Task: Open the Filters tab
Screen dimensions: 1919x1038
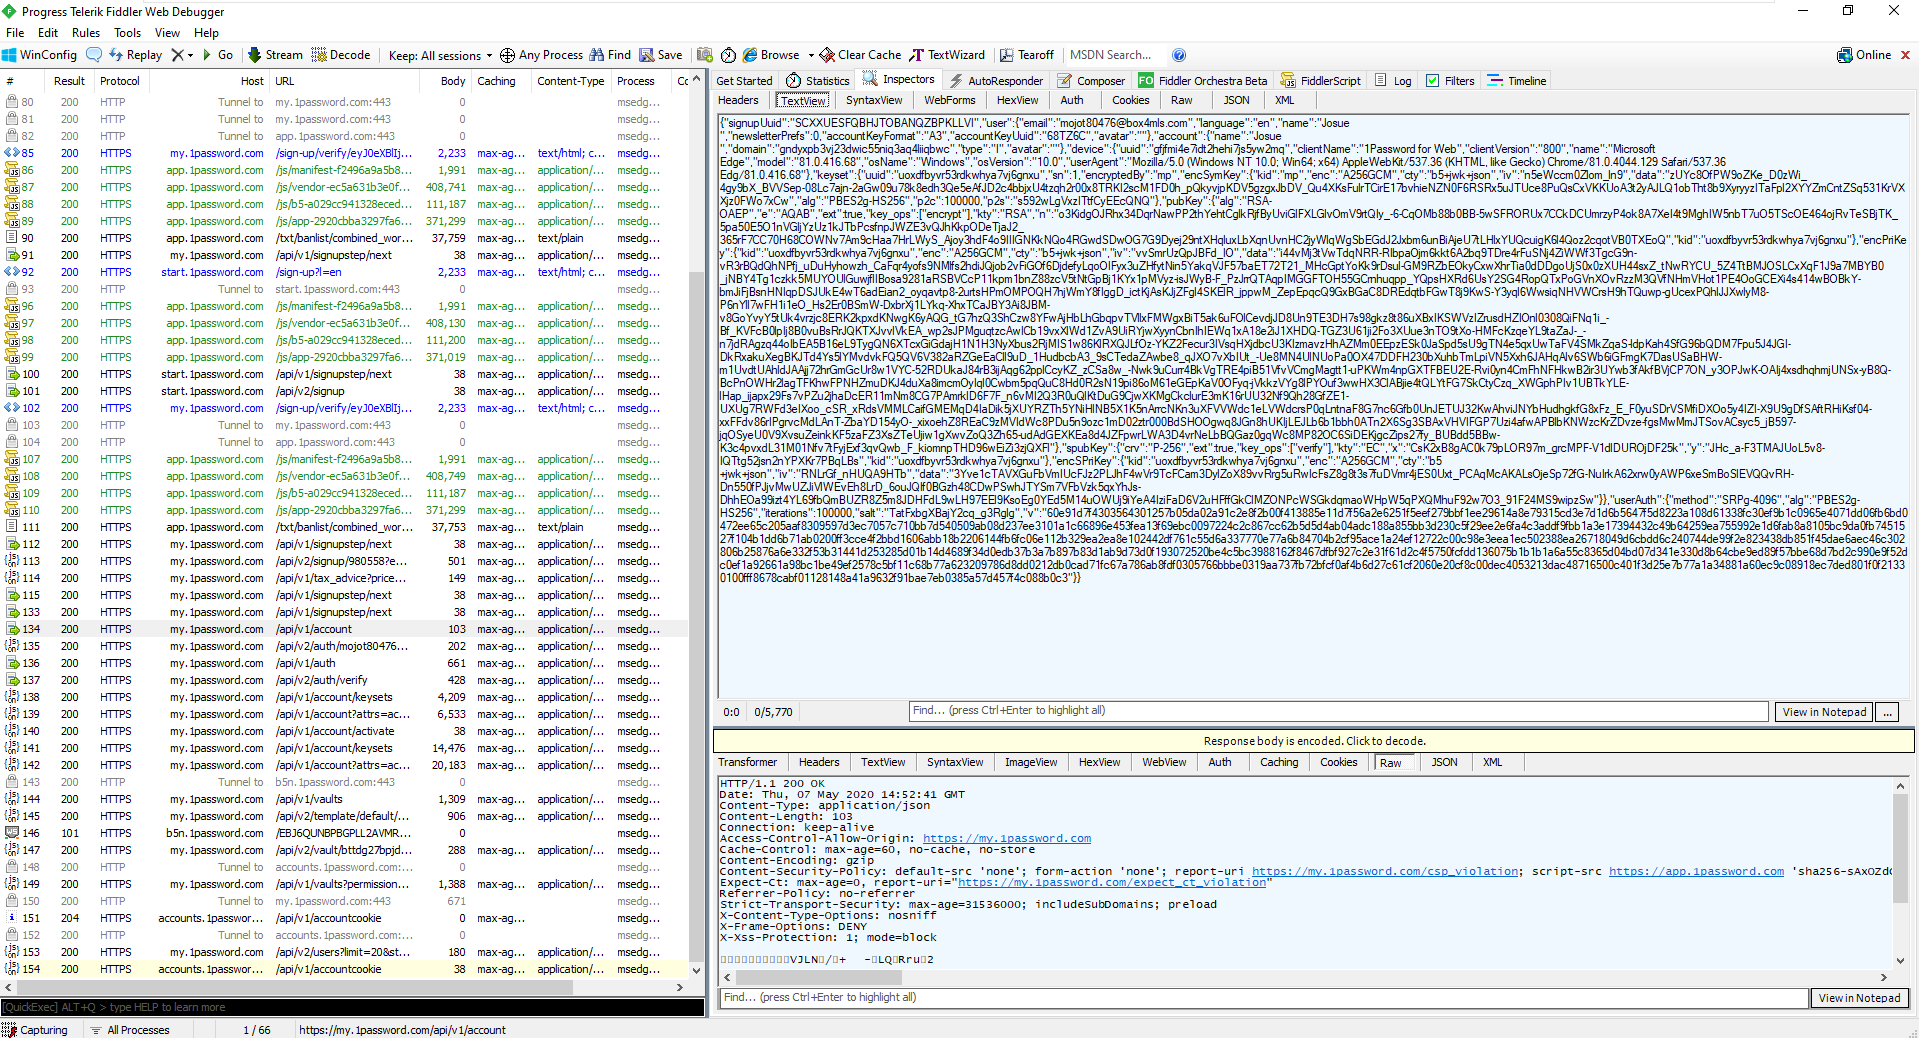Action: (1450, 81)
